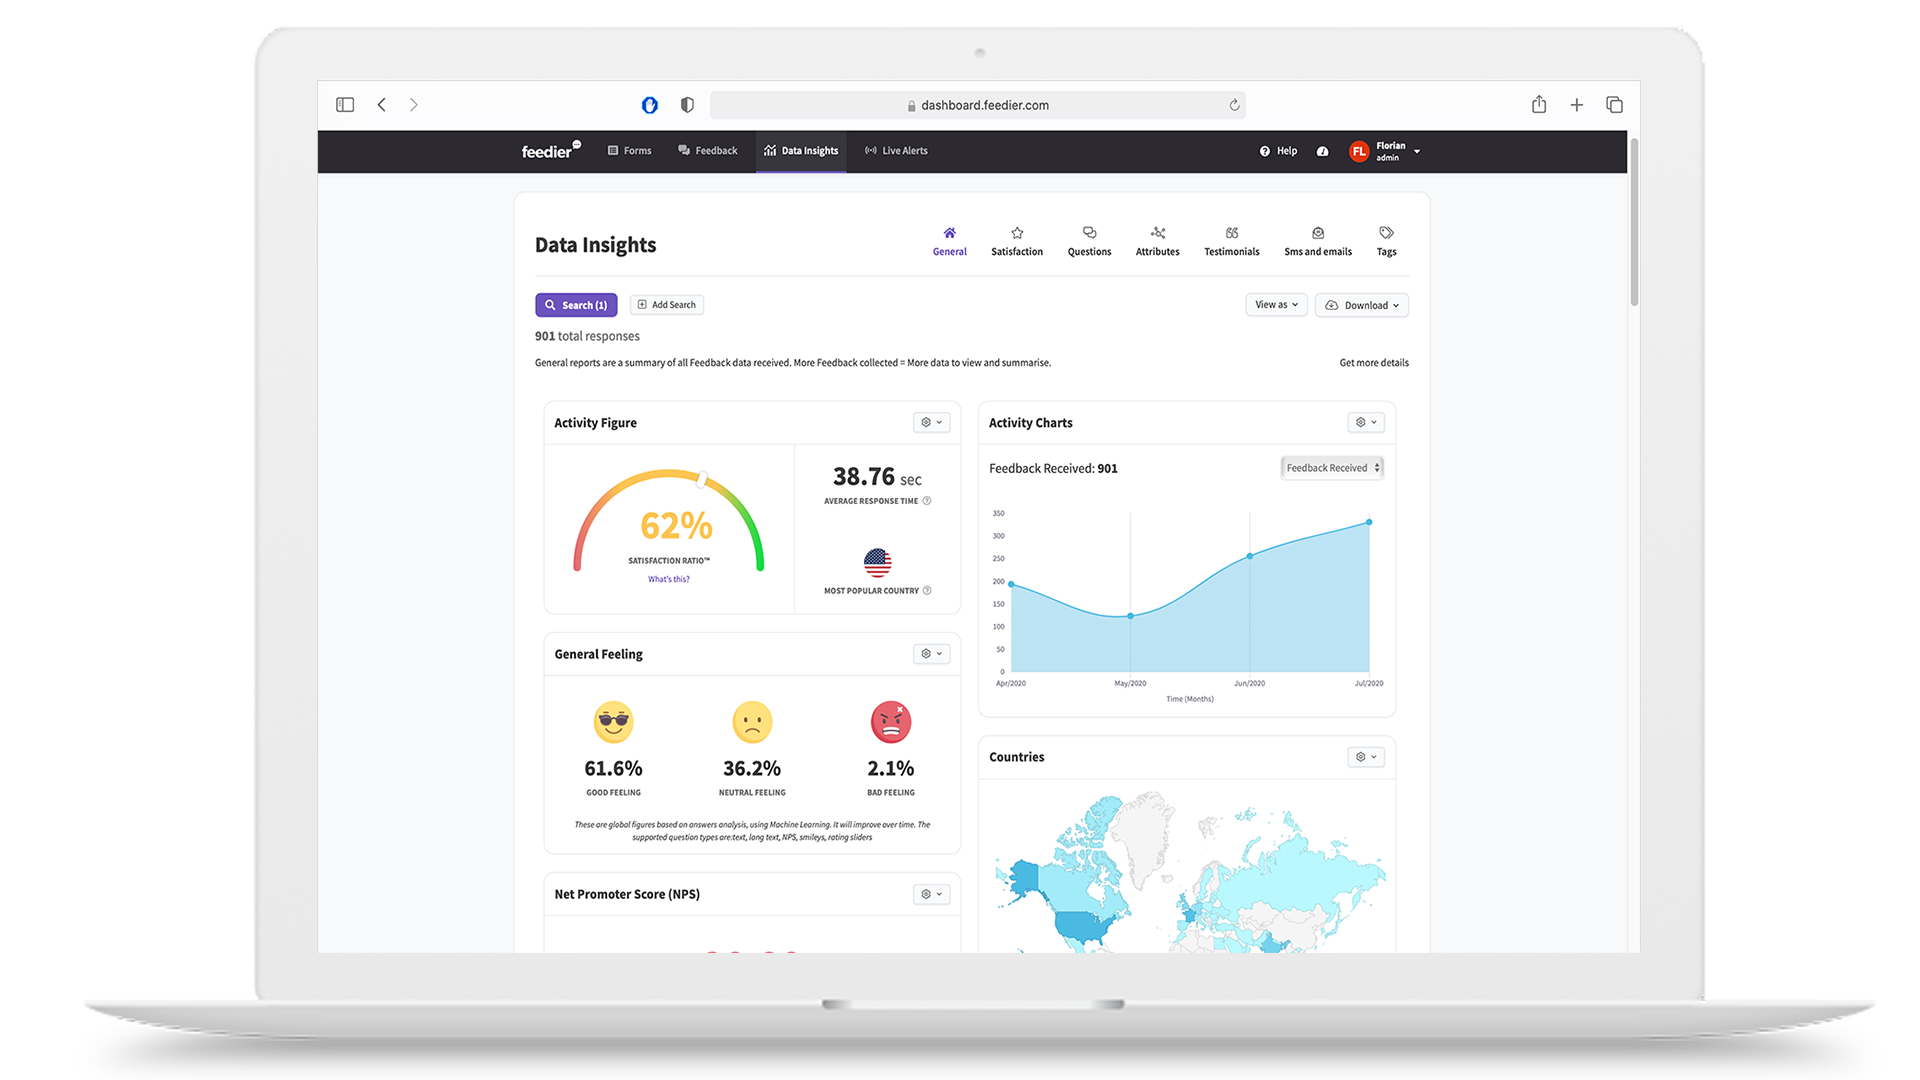Open the Feedback Received chart selector
Viewport: 1920px width, 1080px height.
click(x=1332, y=468)
